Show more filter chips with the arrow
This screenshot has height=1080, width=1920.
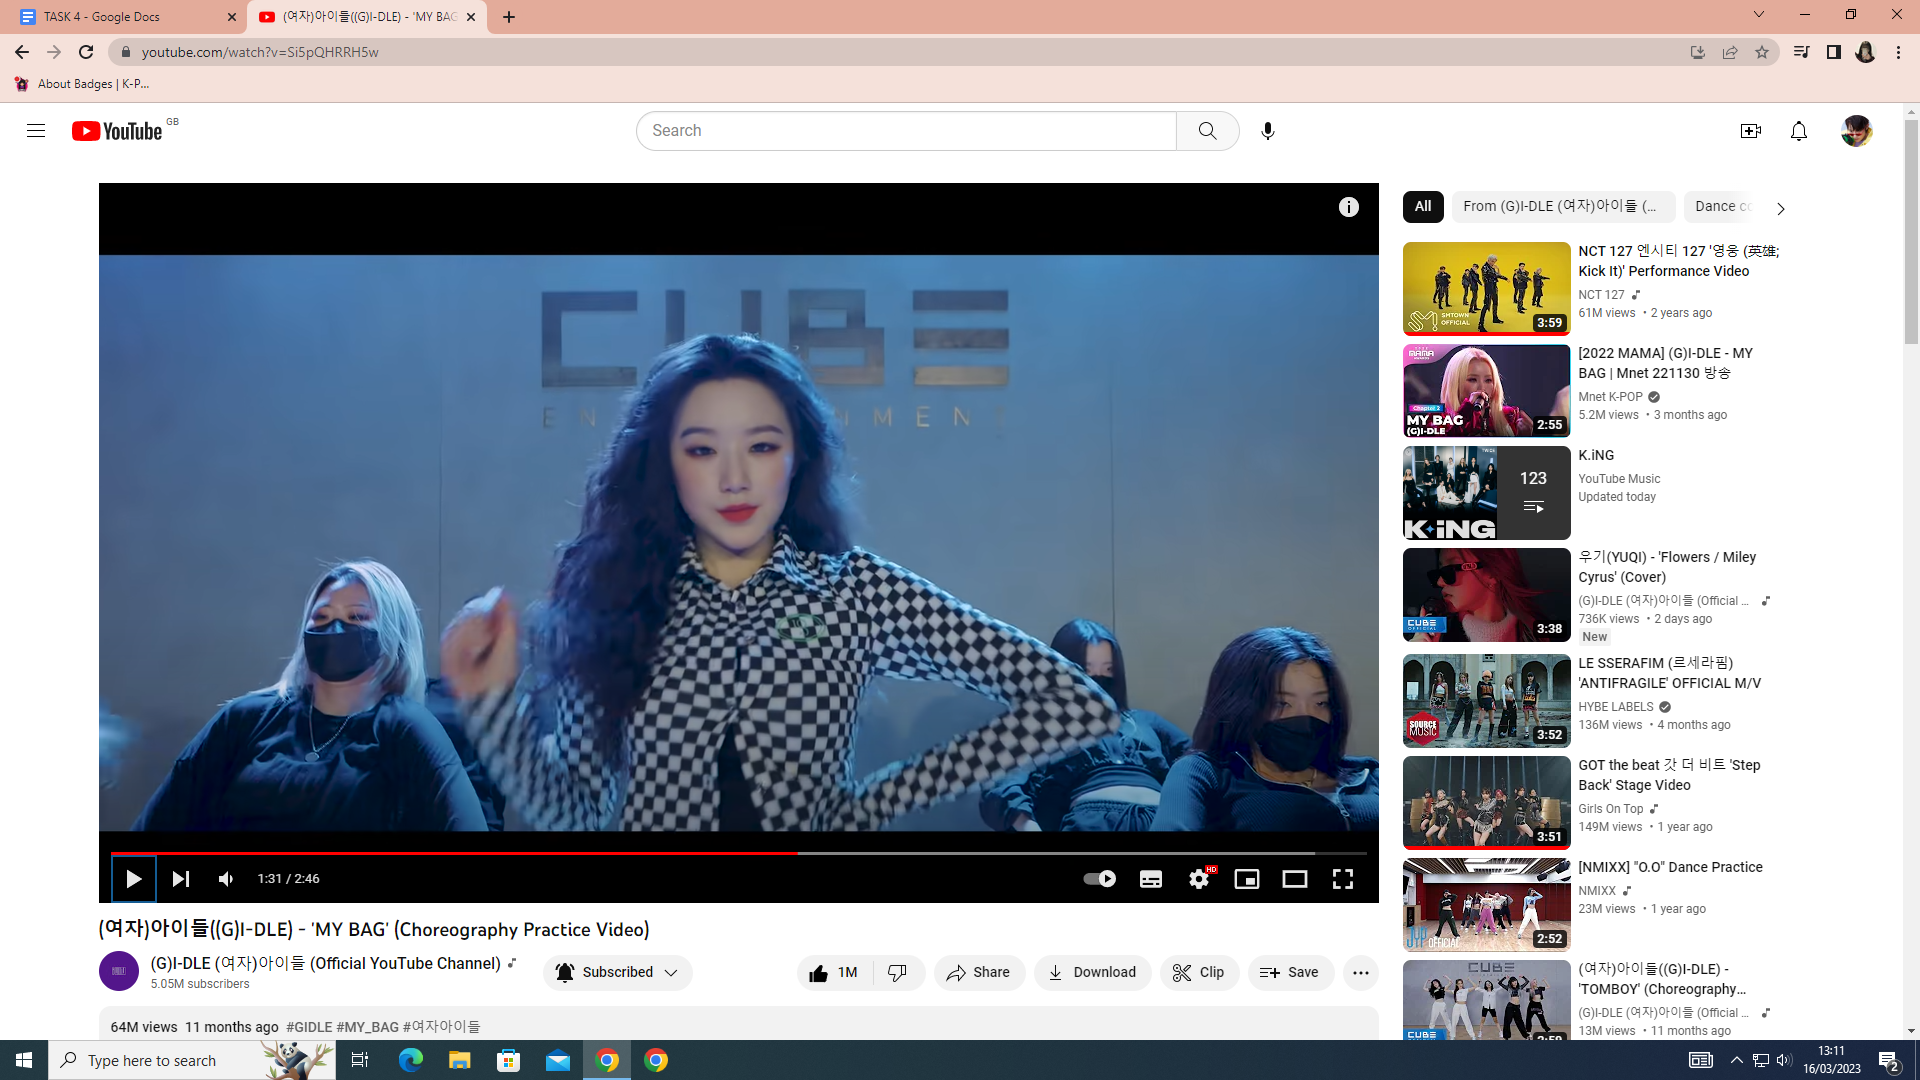(1780, 208)
